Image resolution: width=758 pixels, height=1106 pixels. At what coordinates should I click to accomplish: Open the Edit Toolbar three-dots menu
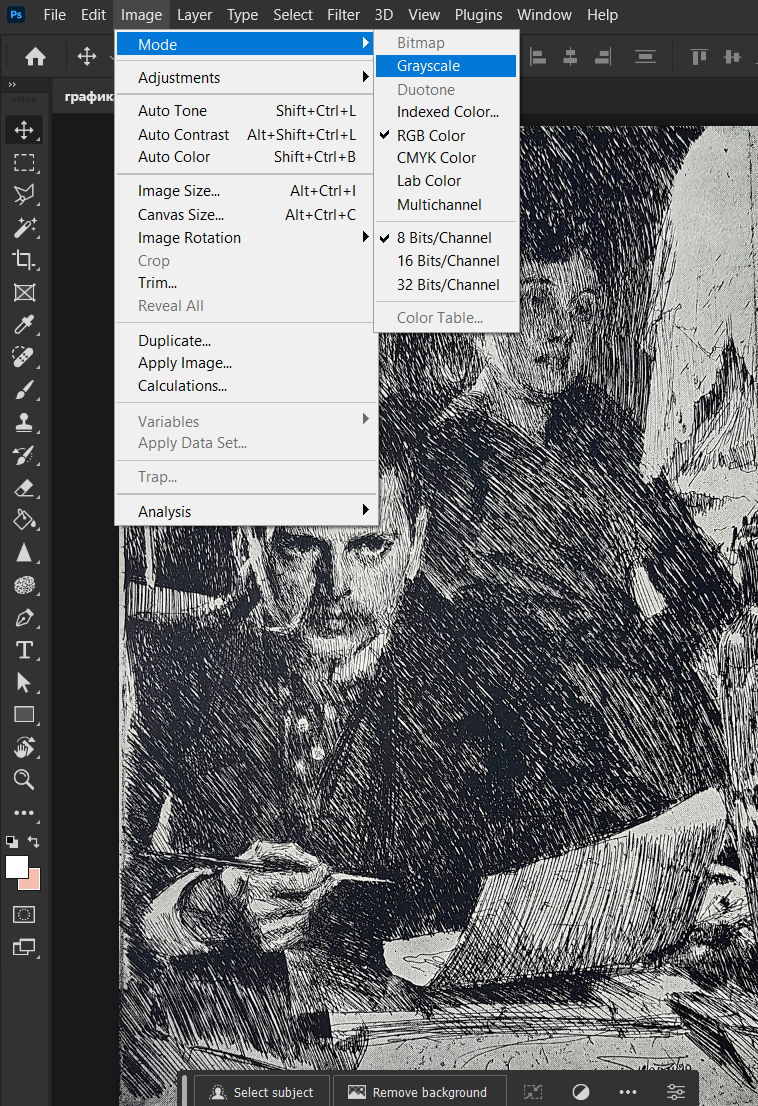24,813
